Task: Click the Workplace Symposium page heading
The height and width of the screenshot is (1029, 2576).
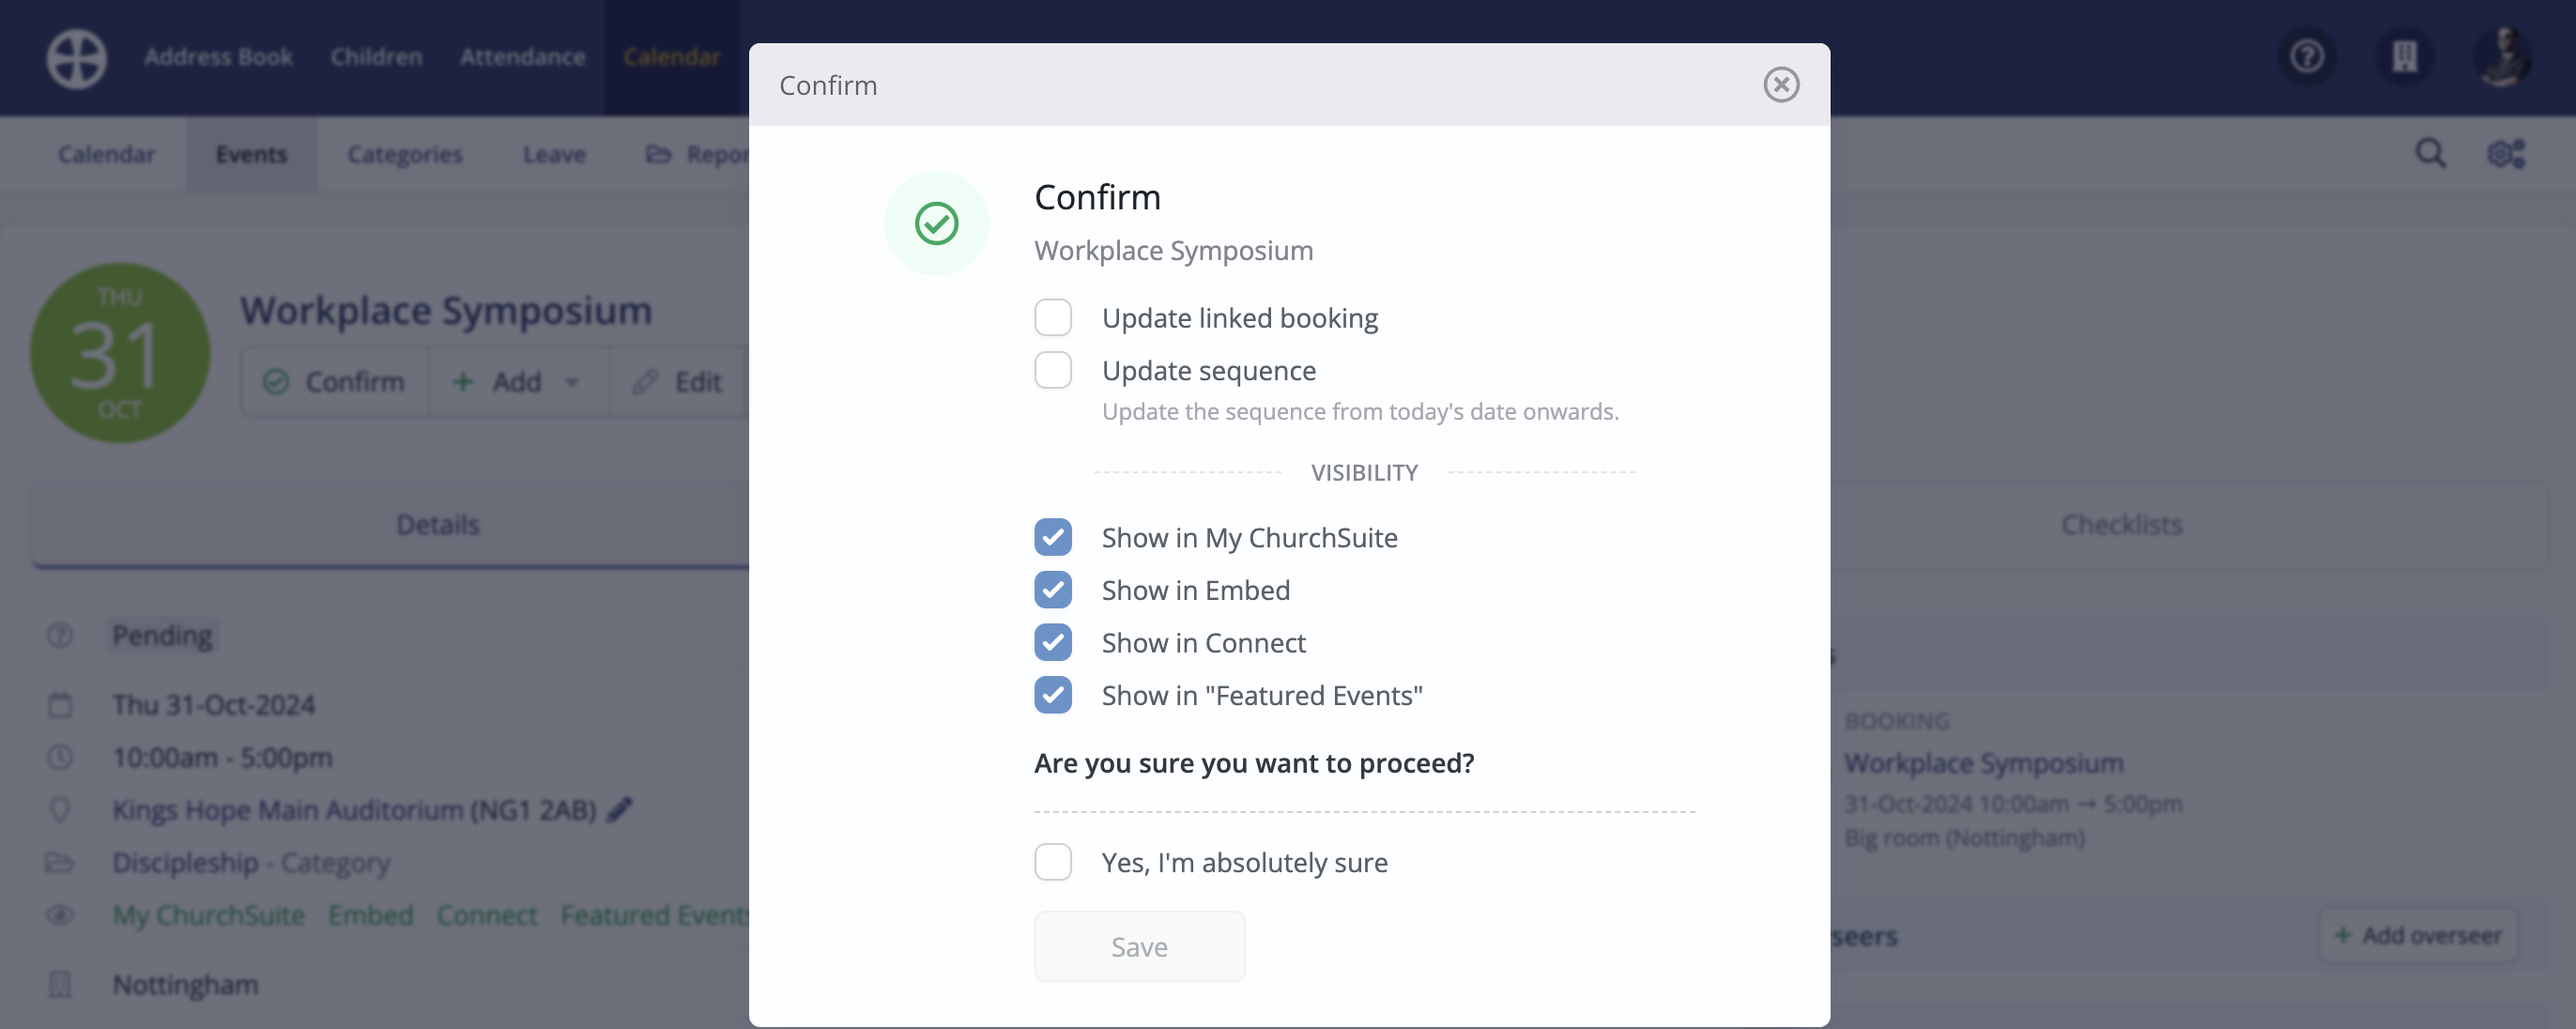Action: click(446, 310)
